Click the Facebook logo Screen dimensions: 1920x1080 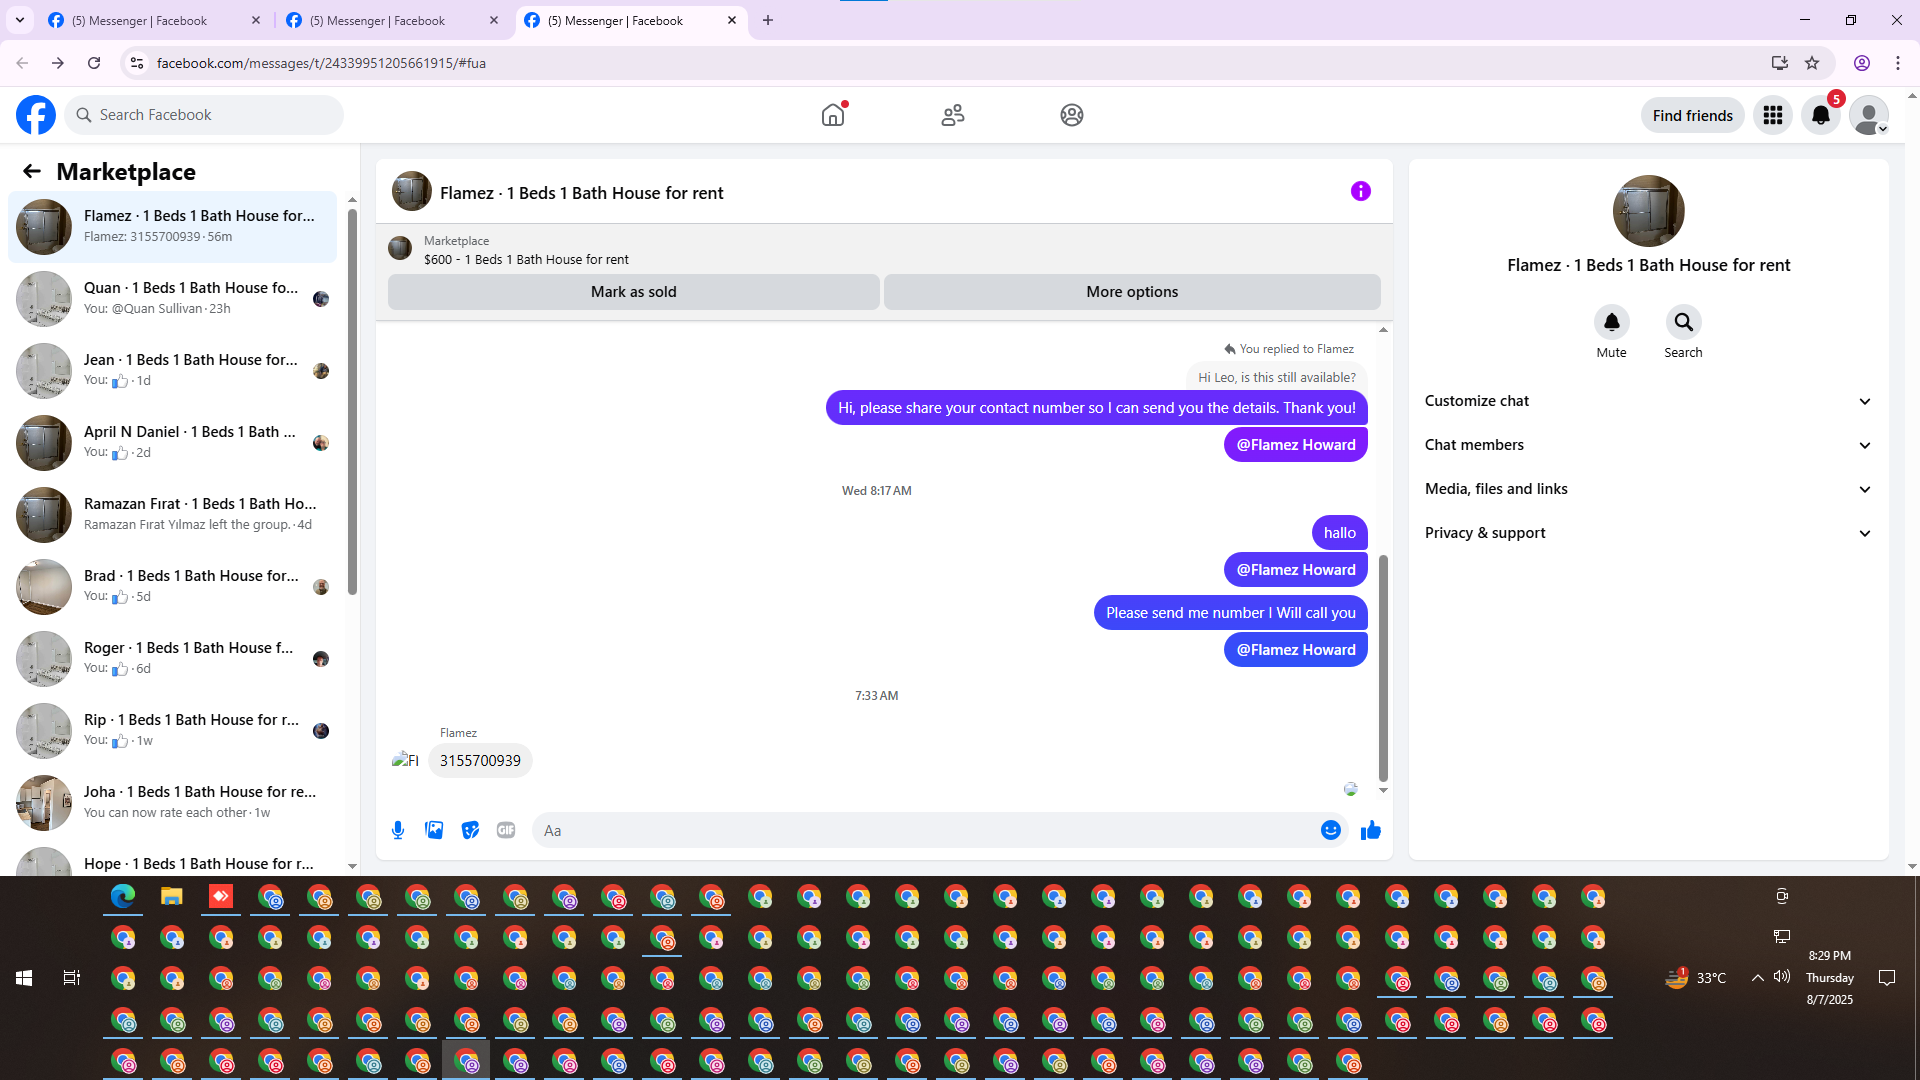click(36, 115)
